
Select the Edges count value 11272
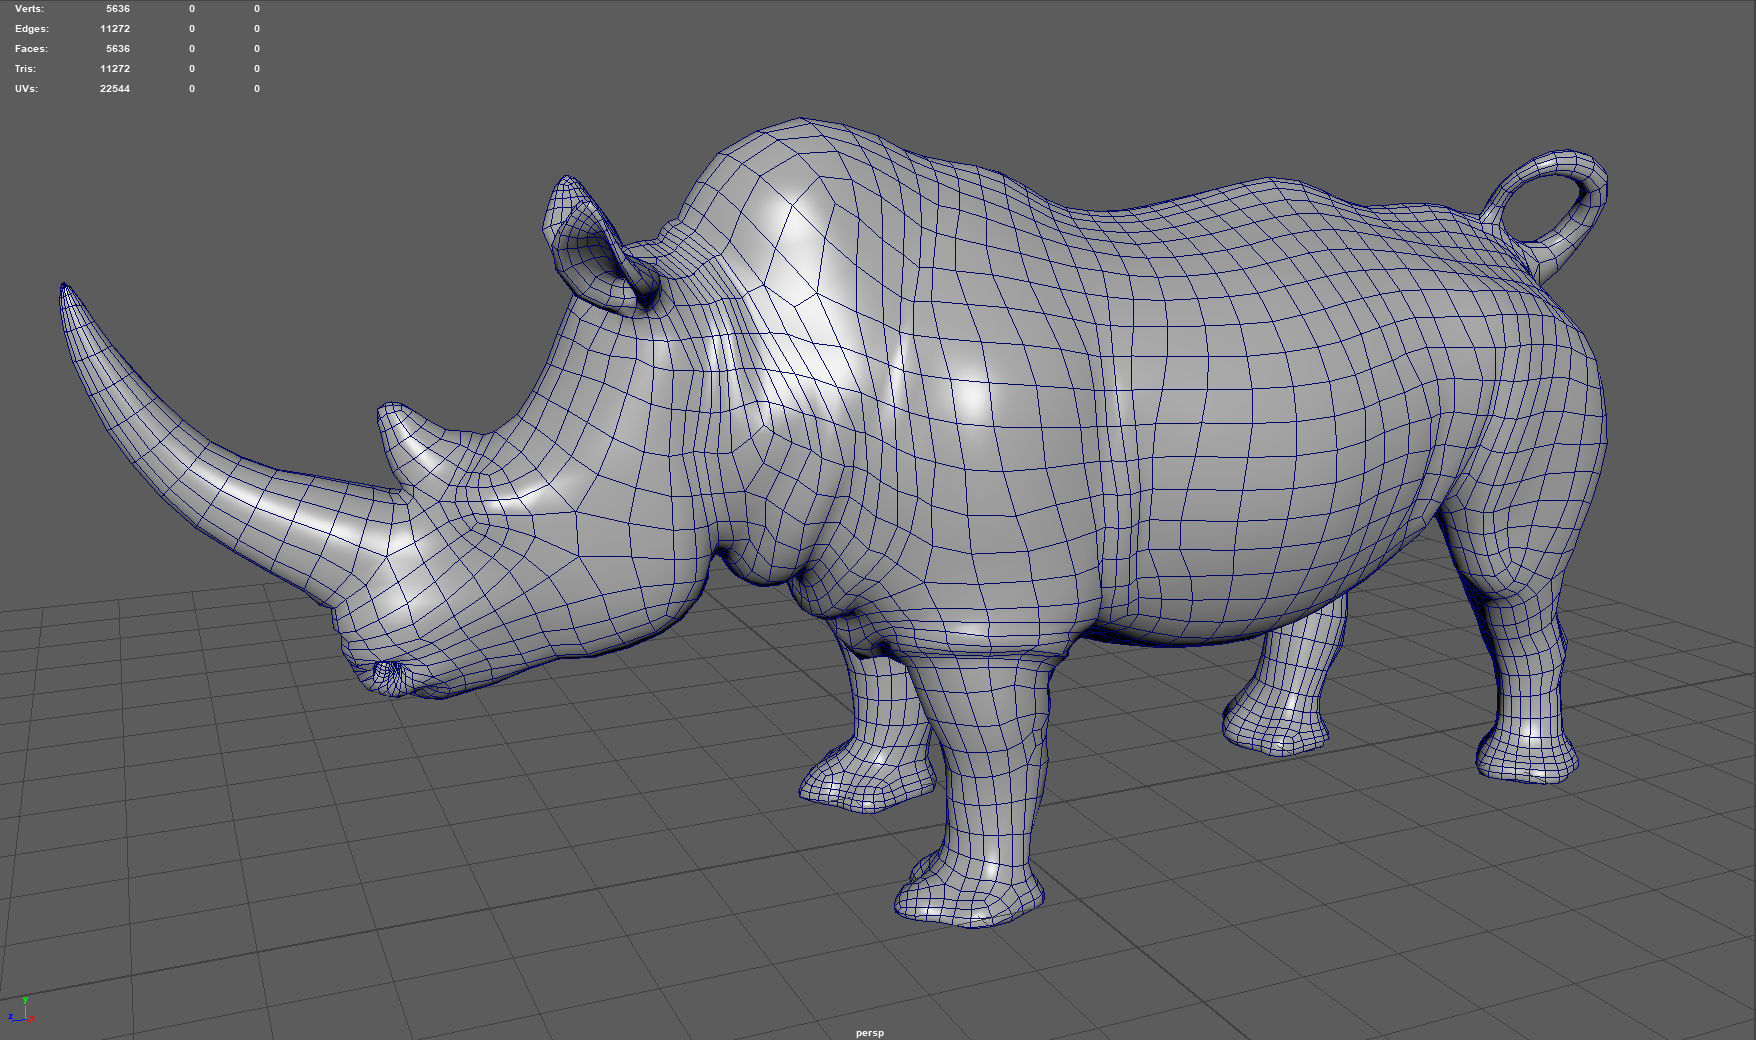pos(115,29)
